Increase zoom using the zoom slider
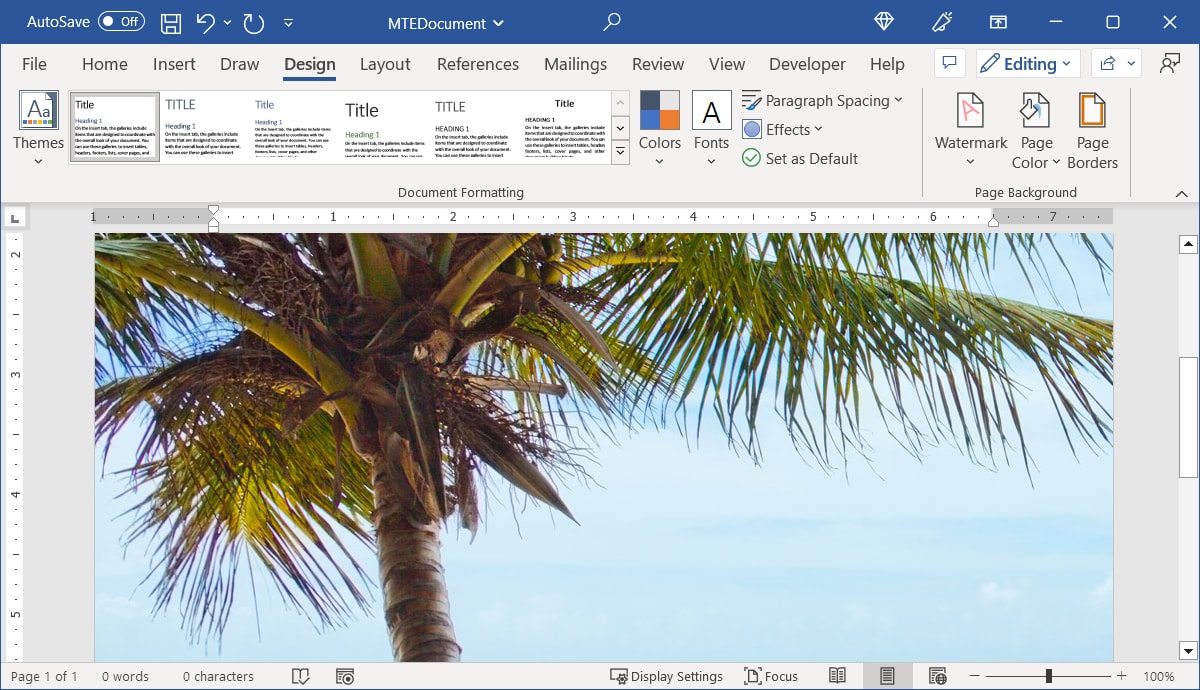This screenshot has width=1200, height=690. 1121,675
